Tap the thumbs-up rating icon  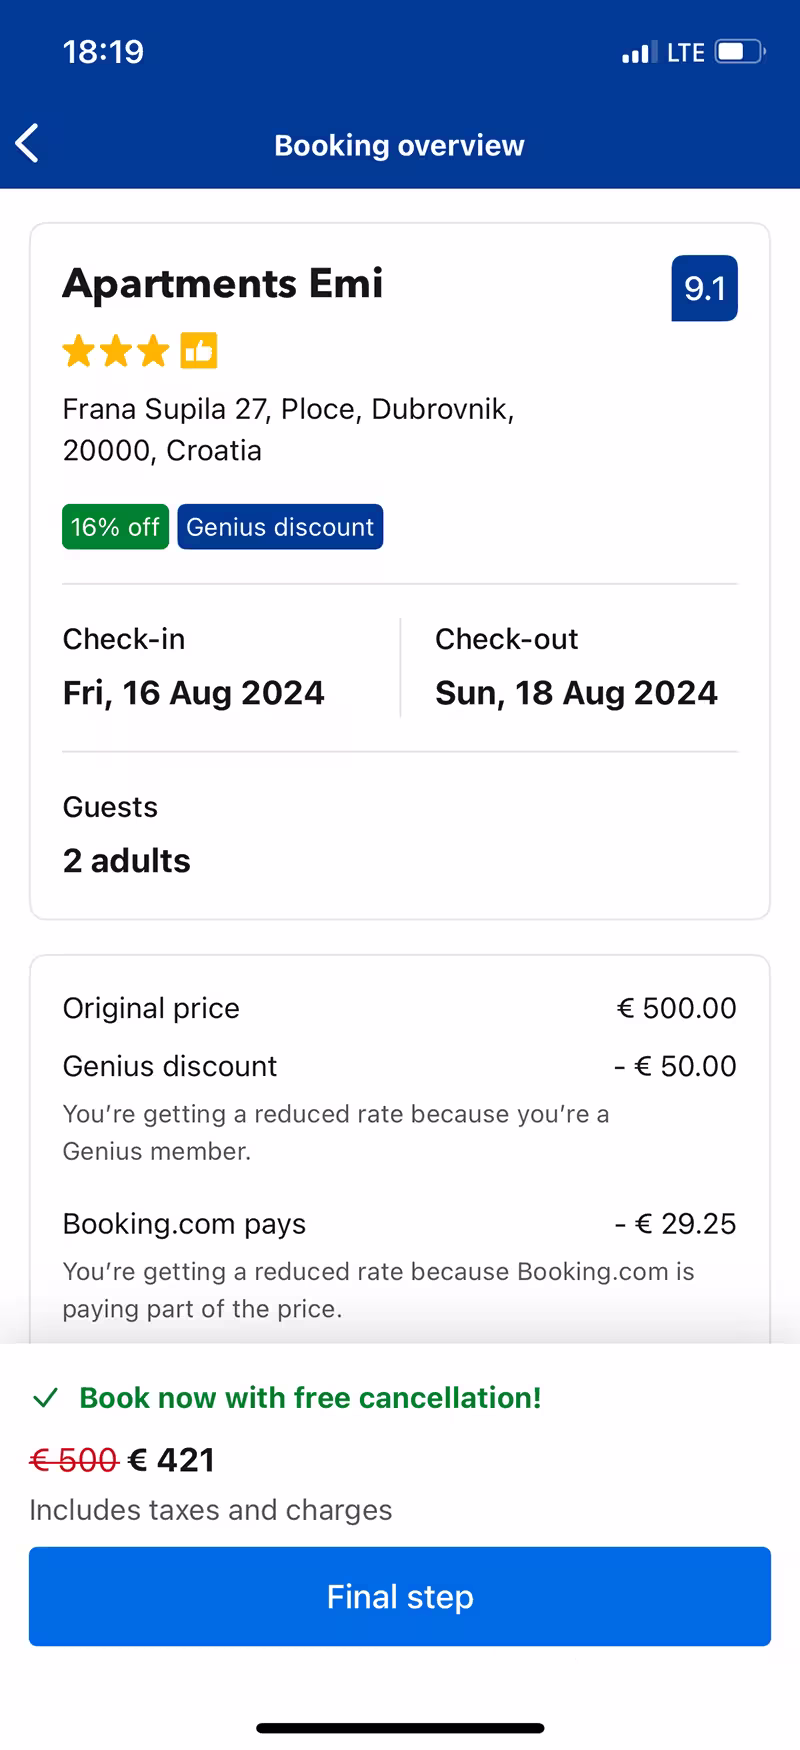tap(197, 350)
